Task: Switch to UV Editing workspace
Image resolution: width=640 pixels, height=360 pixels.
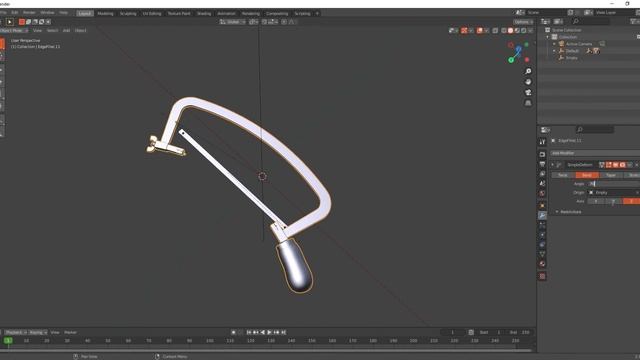Action: point(152,13)
